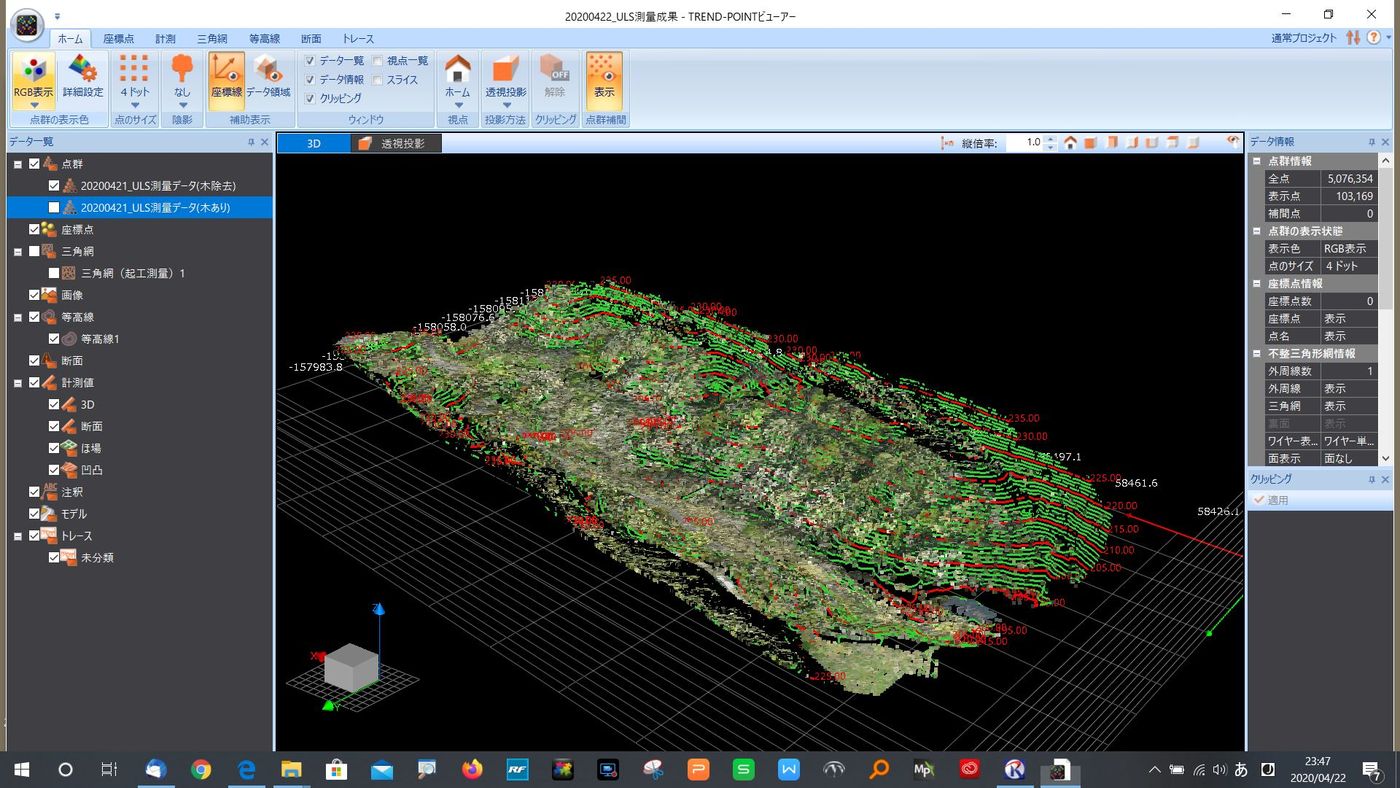The width and height of the screenshot is (1400, 788).
Task: Check the 視点一覧 window checkbox
Action: tap(377, 61)
